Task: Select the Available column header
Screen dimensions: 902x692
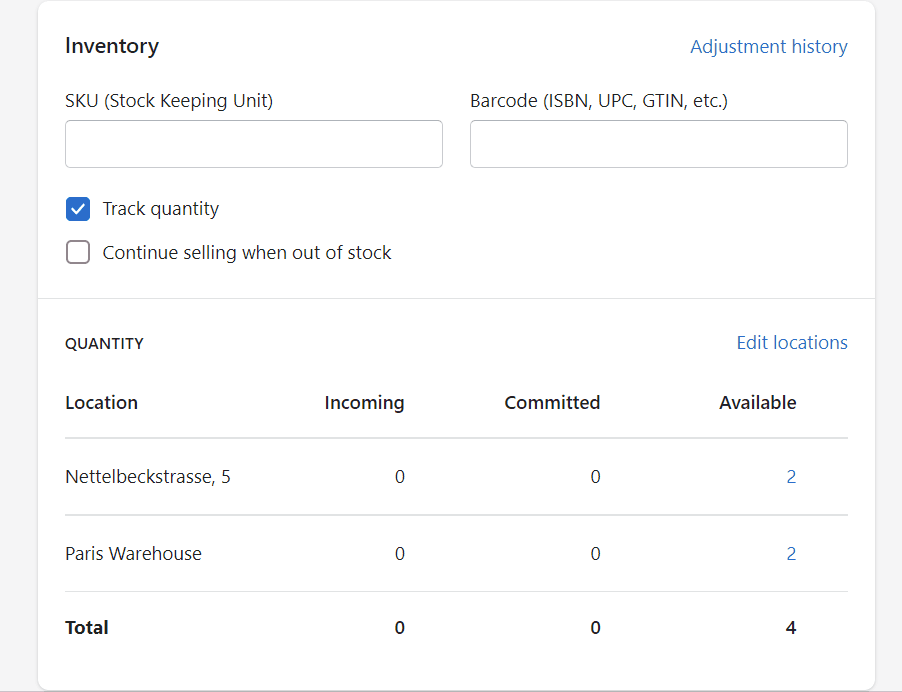Action: click(757, 403)
